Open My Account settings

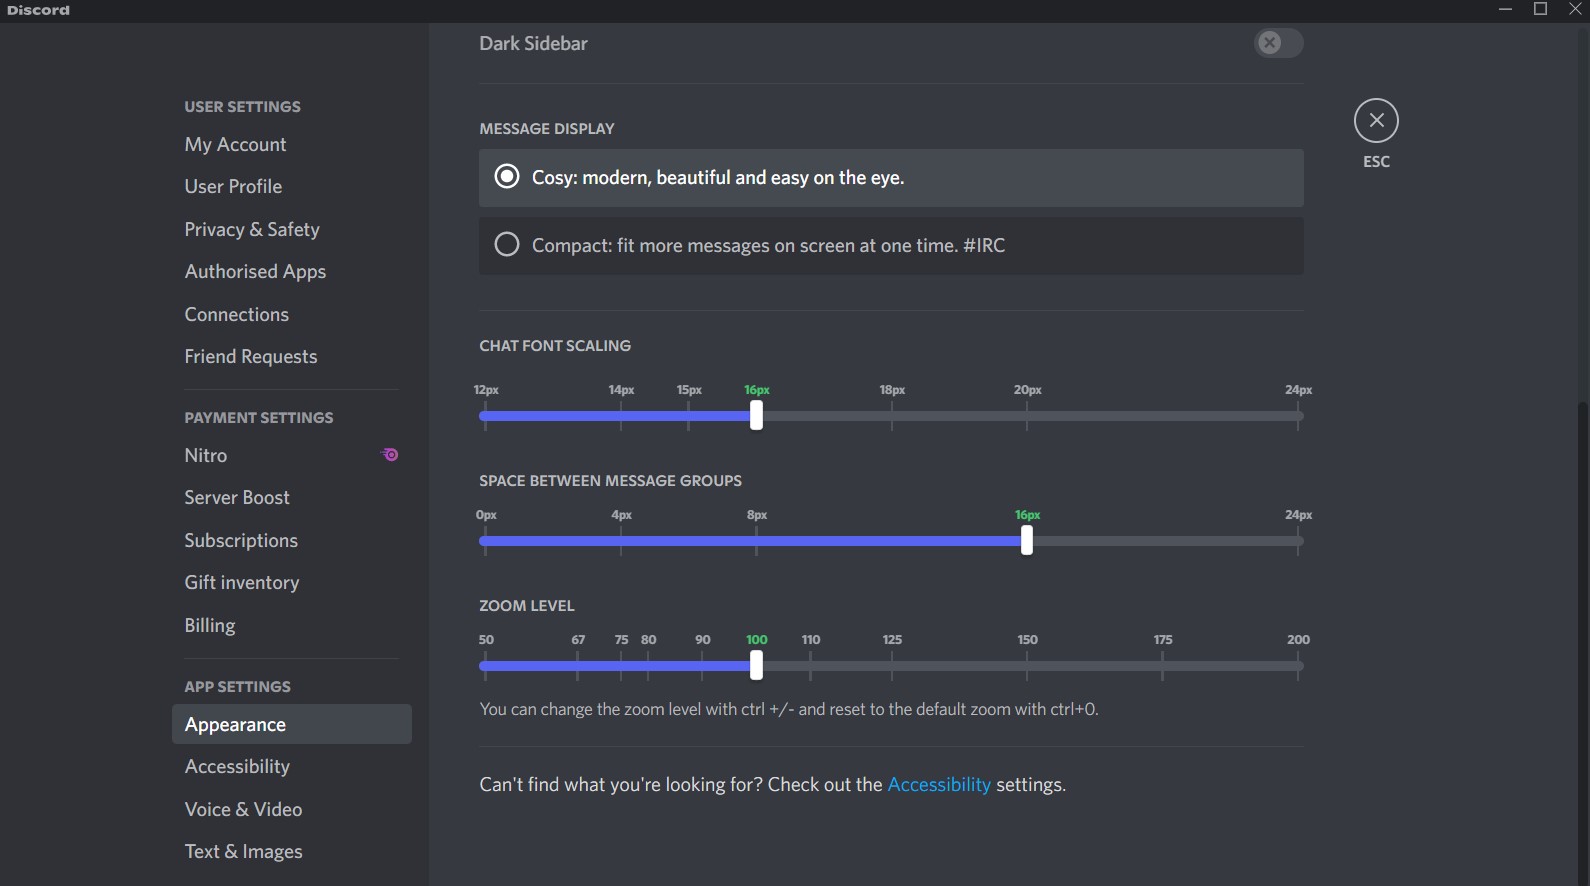coord(235,144)
